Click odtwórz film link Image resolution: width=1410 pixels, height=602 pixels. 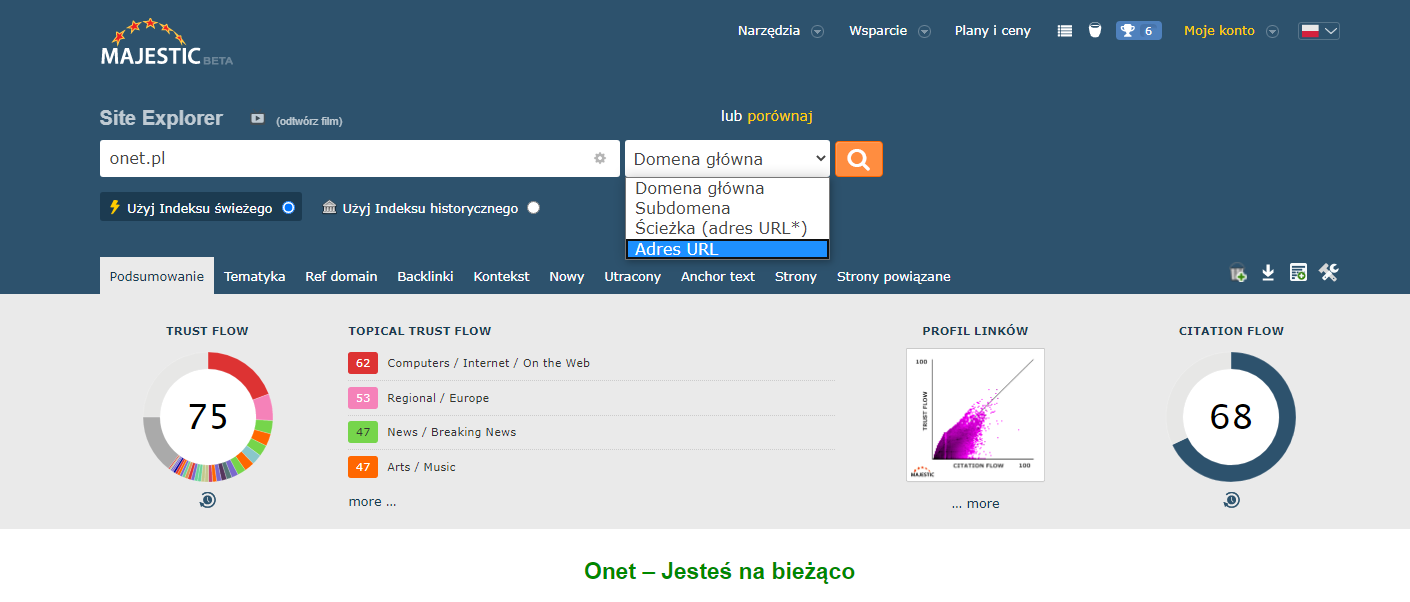pyautogui.click(x=309, y=122)
